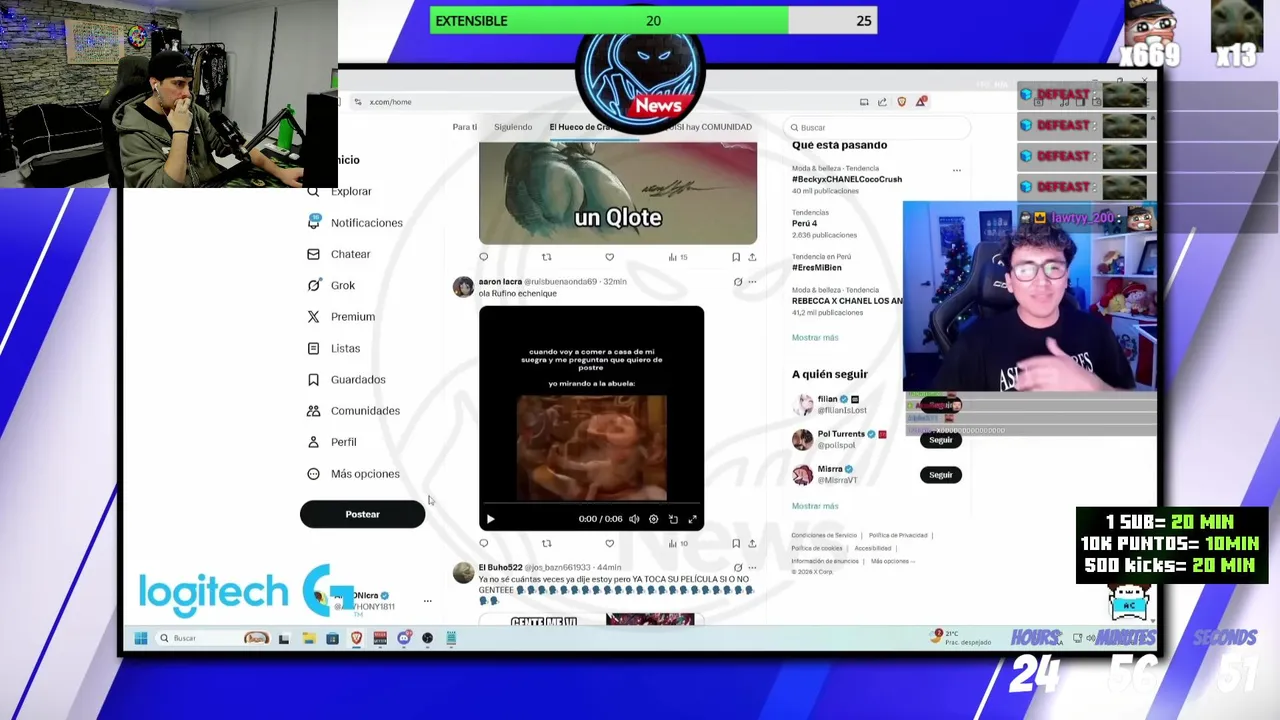Expand footer 'Más opciones' link

(x=891, y=561)
